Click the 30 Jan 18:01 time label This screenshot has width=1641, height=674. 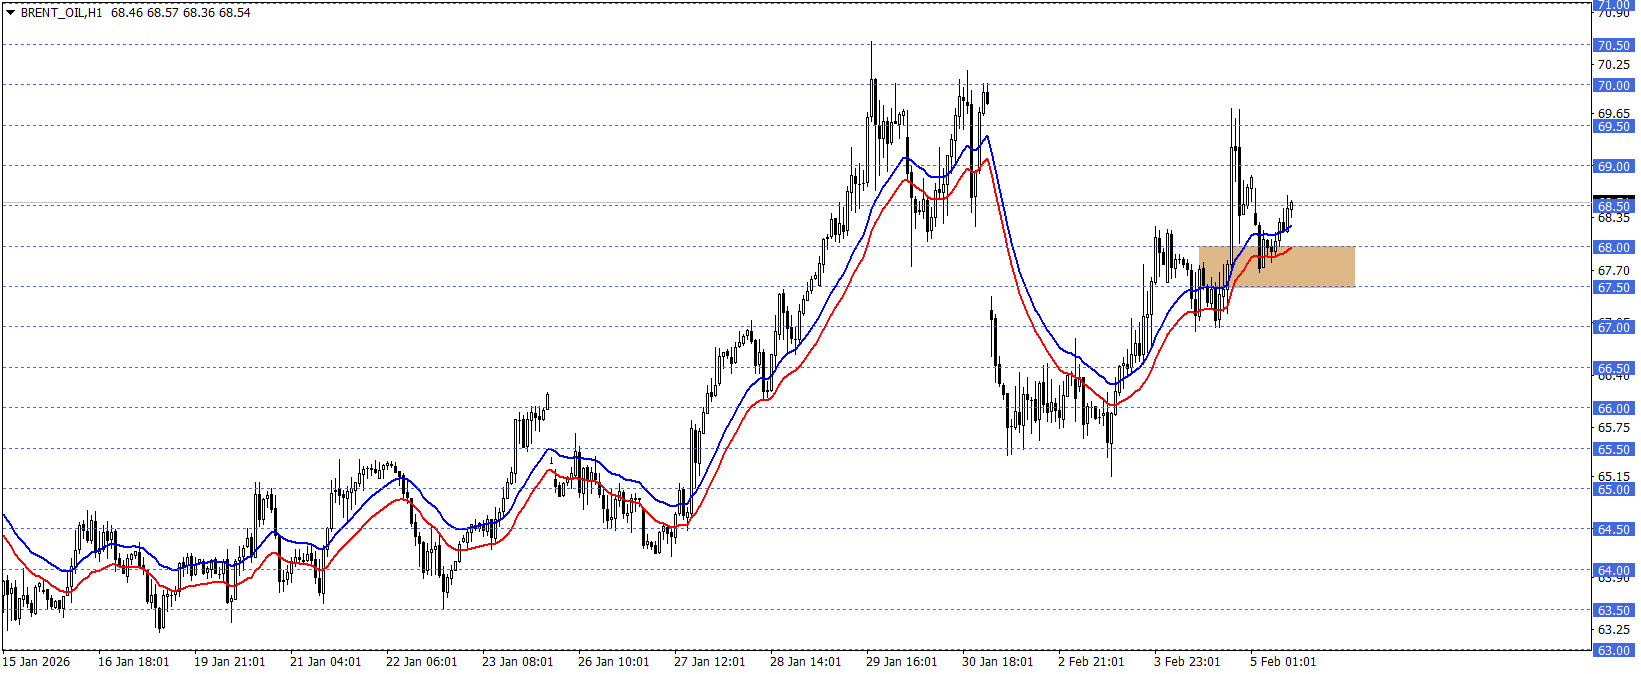click(x=998, y=662)
